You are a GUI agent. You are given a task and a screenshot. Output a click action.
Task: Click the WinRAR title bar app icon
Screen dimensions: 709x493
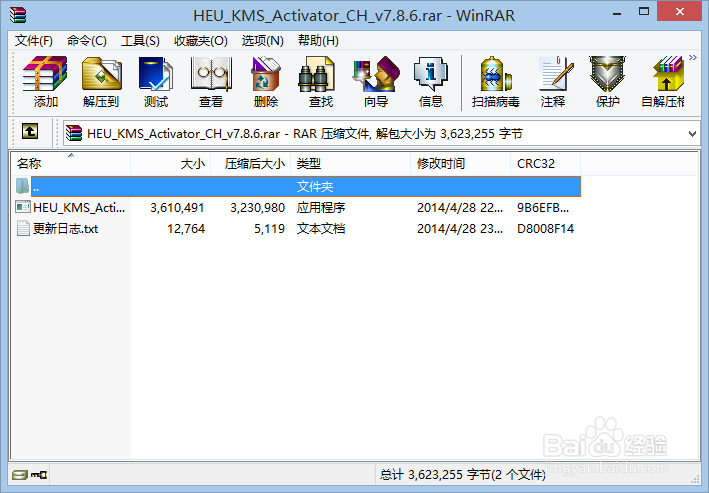tap(18, 15)
